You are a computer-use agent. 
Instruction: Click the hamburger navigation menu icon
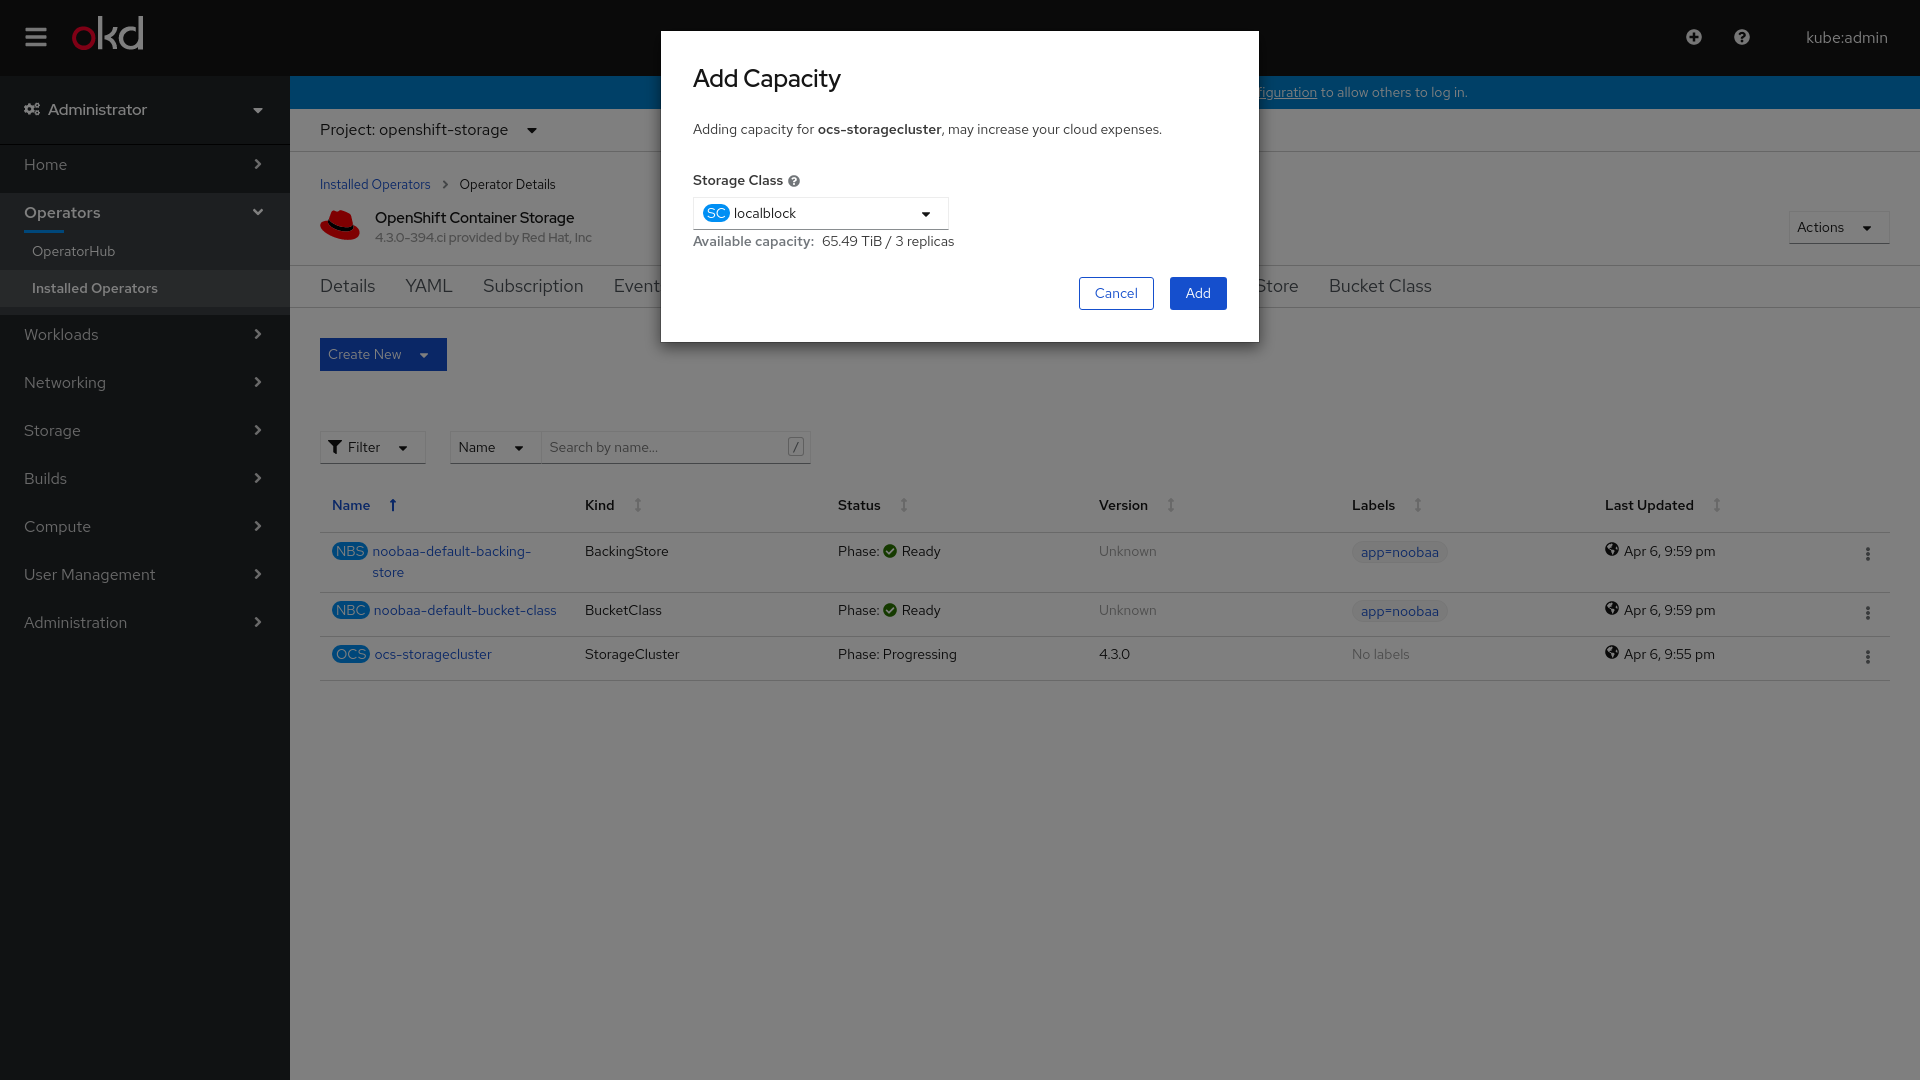[x=36, y=37]
